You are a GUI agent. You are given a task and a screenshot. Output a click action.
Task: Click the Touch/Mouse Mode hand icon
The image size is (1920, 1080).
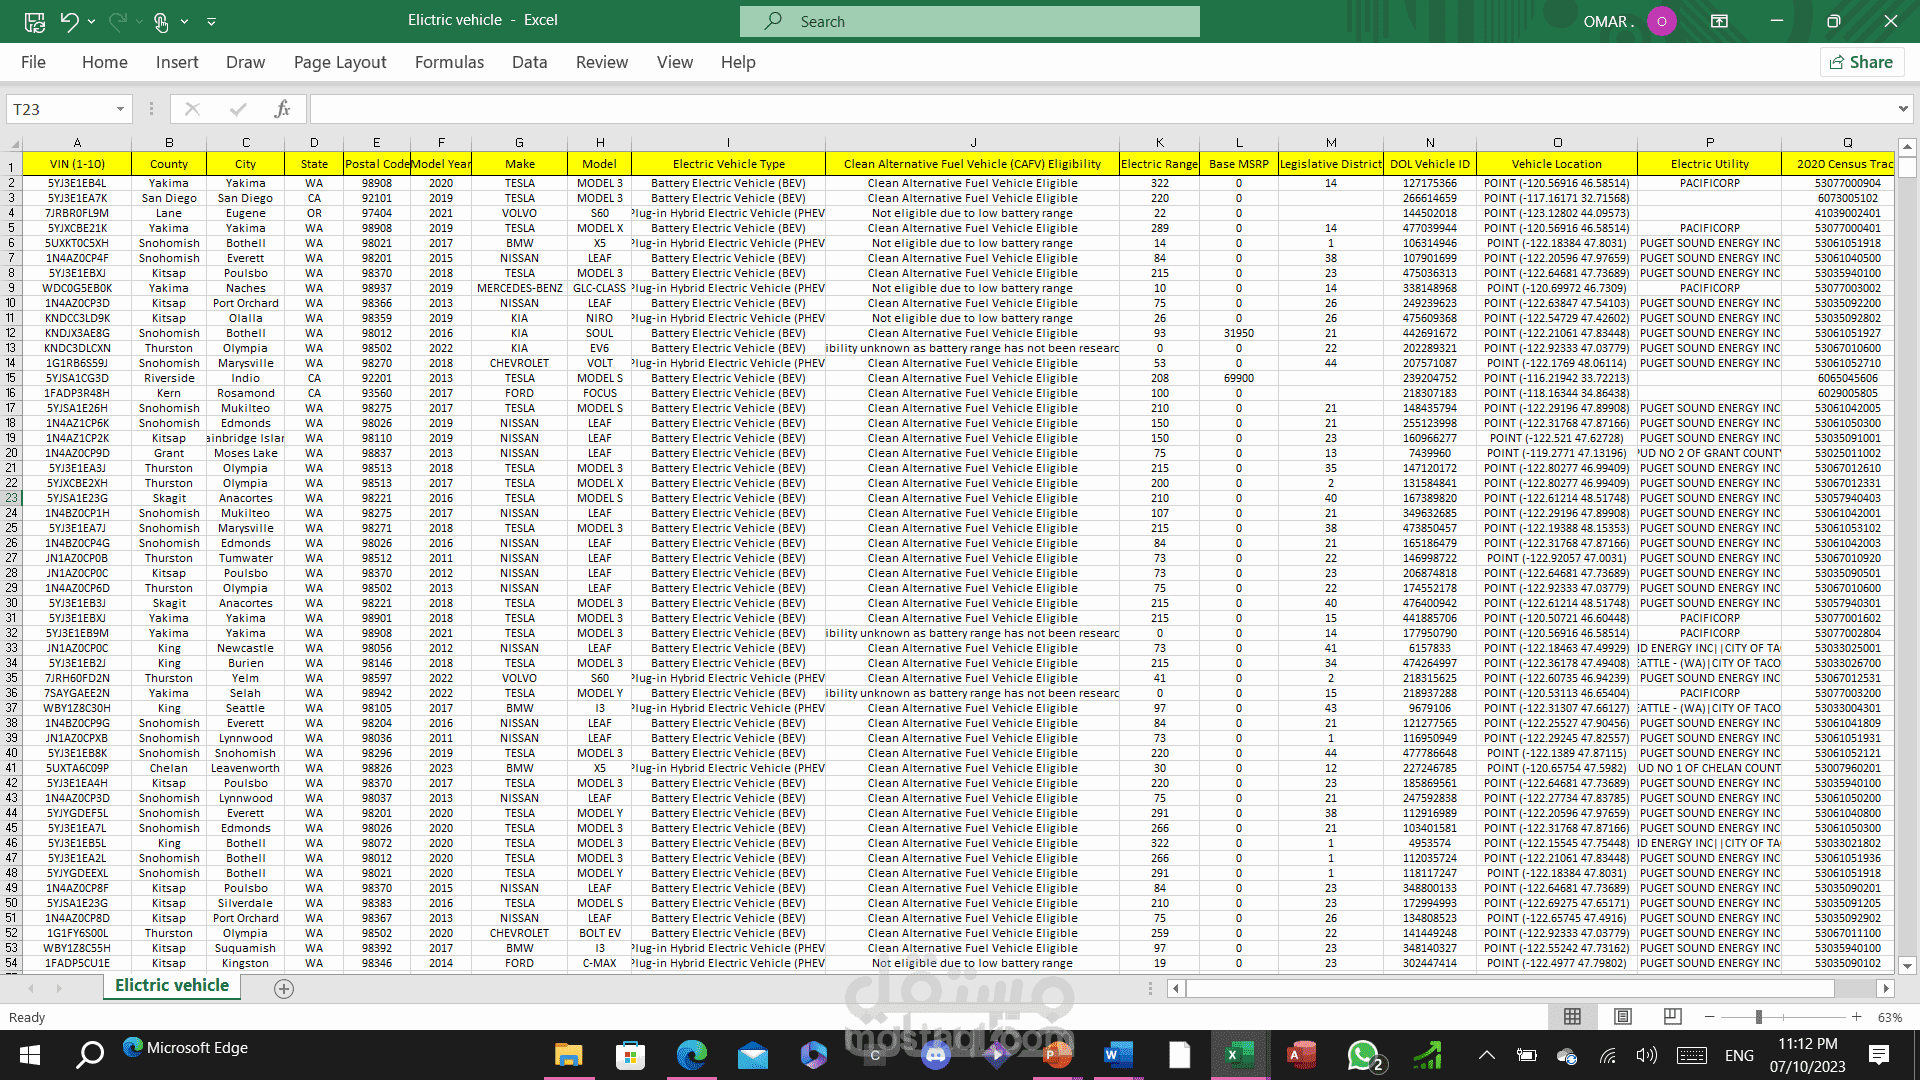[x=160, y=21]
